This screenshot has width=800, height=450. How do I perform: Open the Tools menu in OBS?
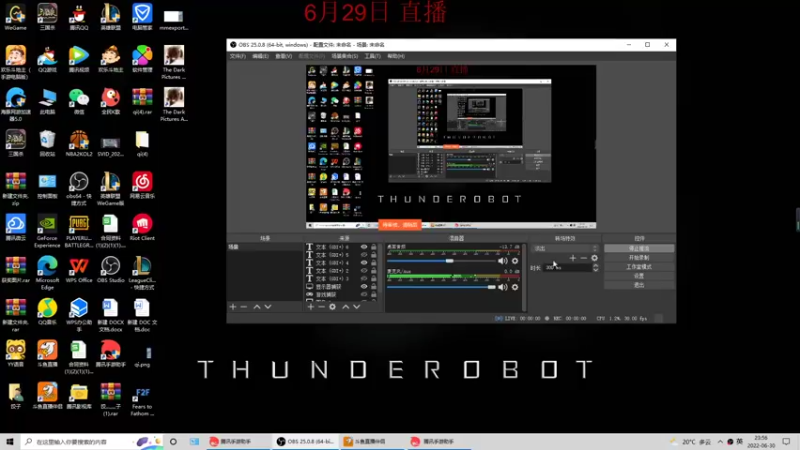[372, 56]
